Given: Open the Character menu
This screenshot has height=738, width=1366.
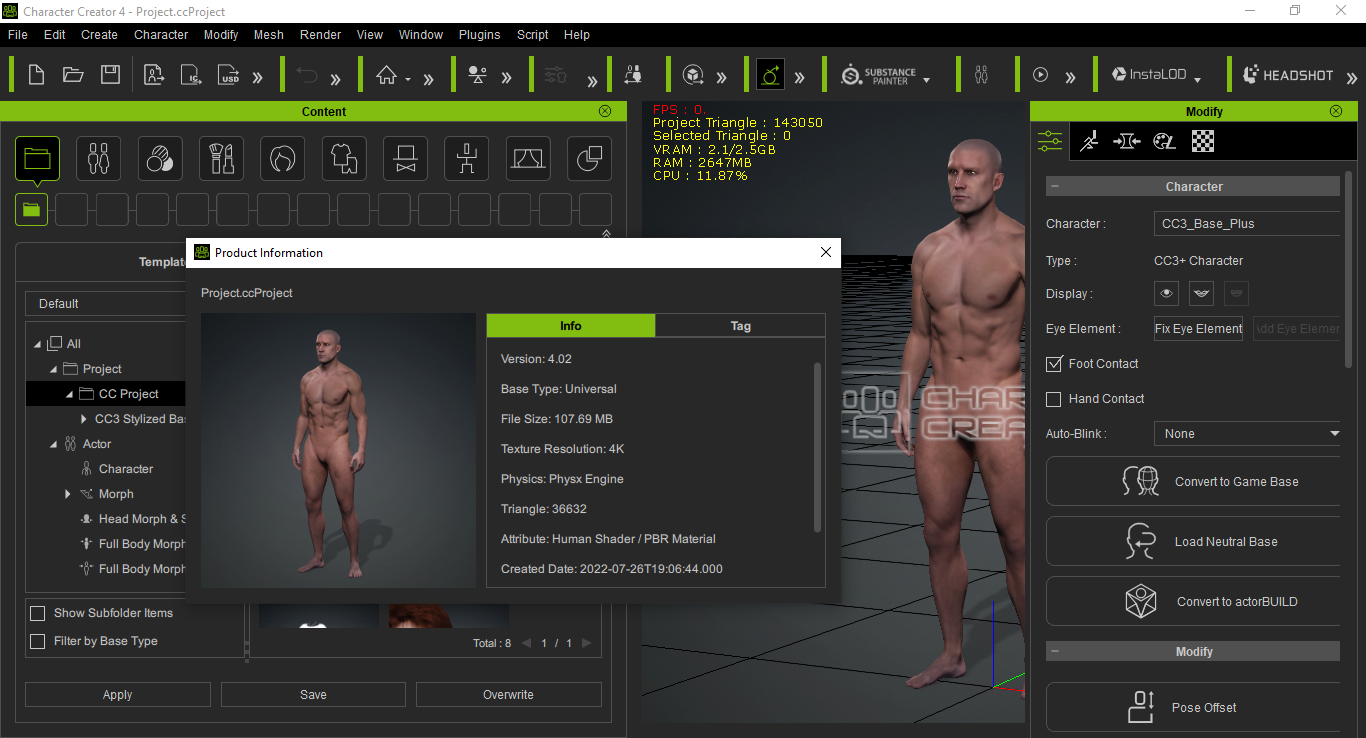Looking at the screenshot, I should 161,34.
